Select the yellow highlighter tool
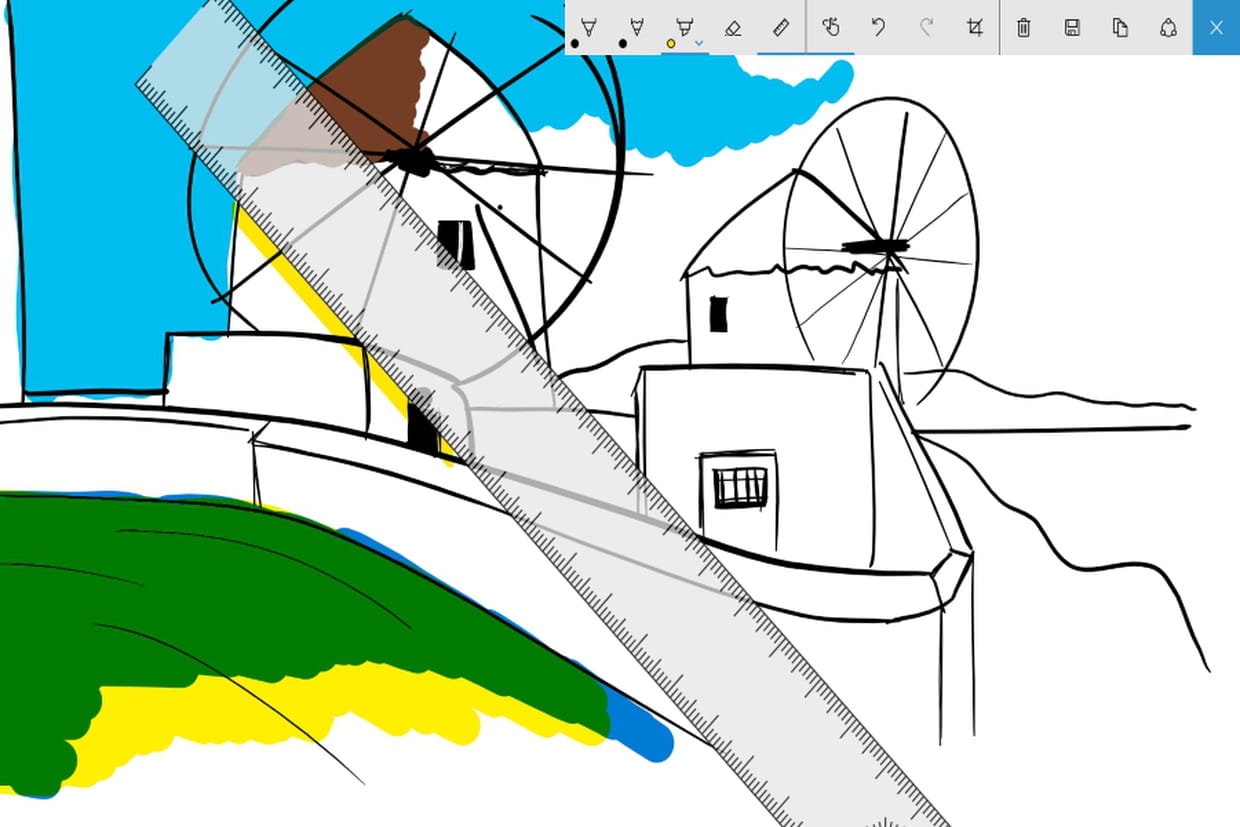Screen dimensions: 1240x827 pos(683,28)
